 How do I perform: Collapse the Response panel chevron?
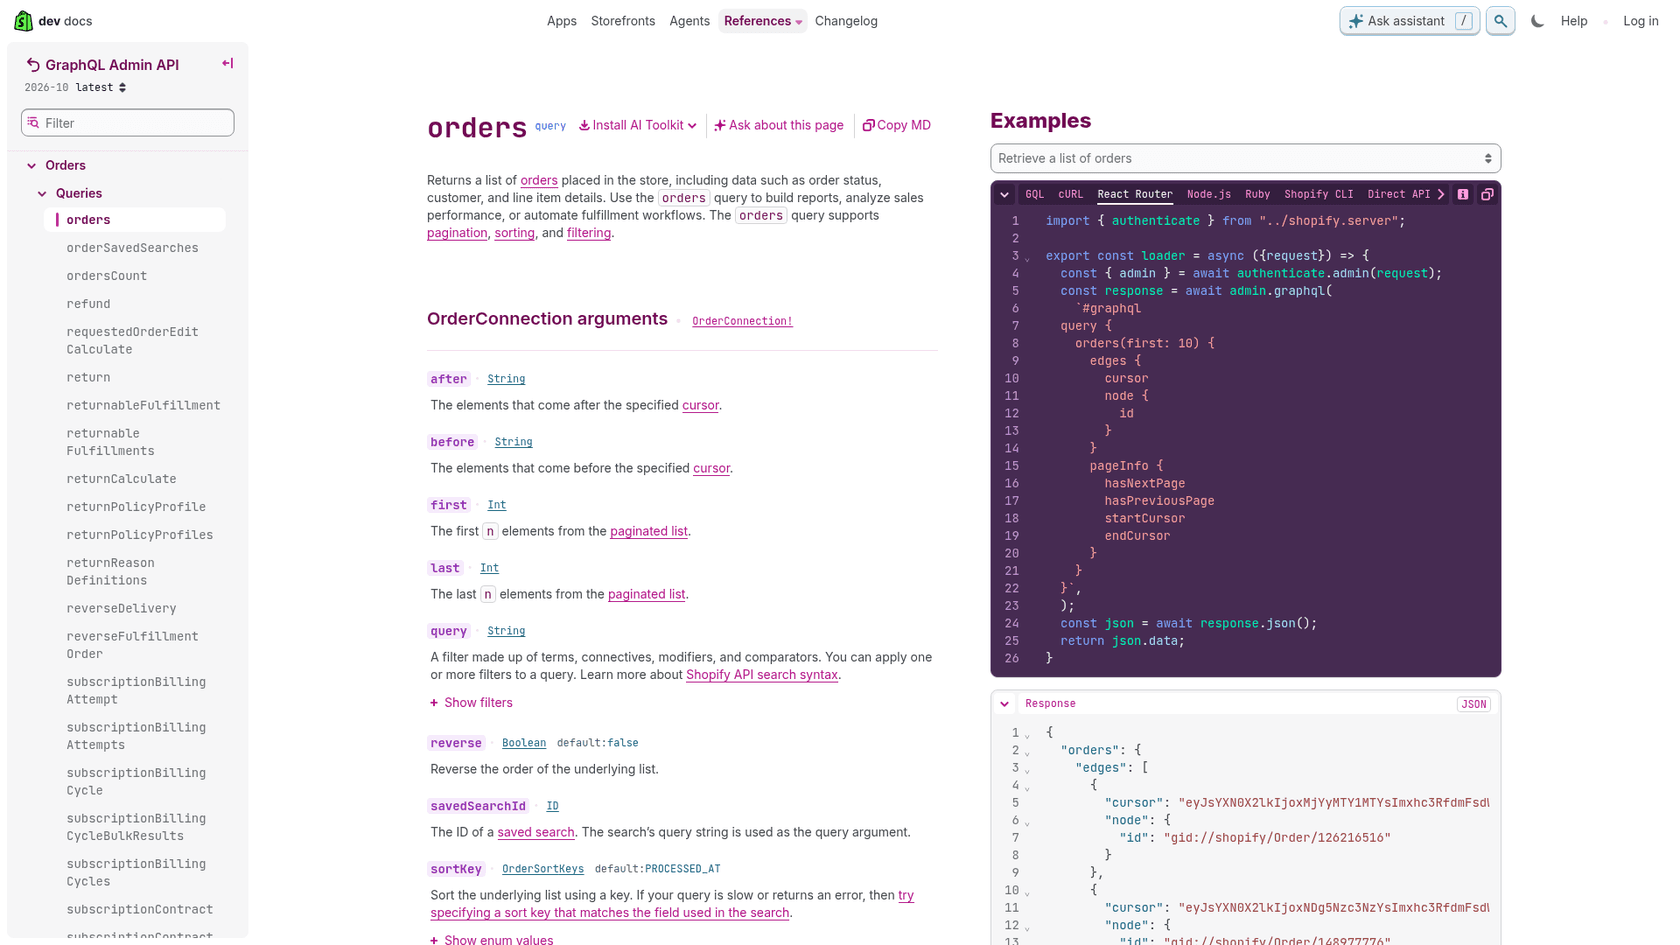click(1004, 704)
